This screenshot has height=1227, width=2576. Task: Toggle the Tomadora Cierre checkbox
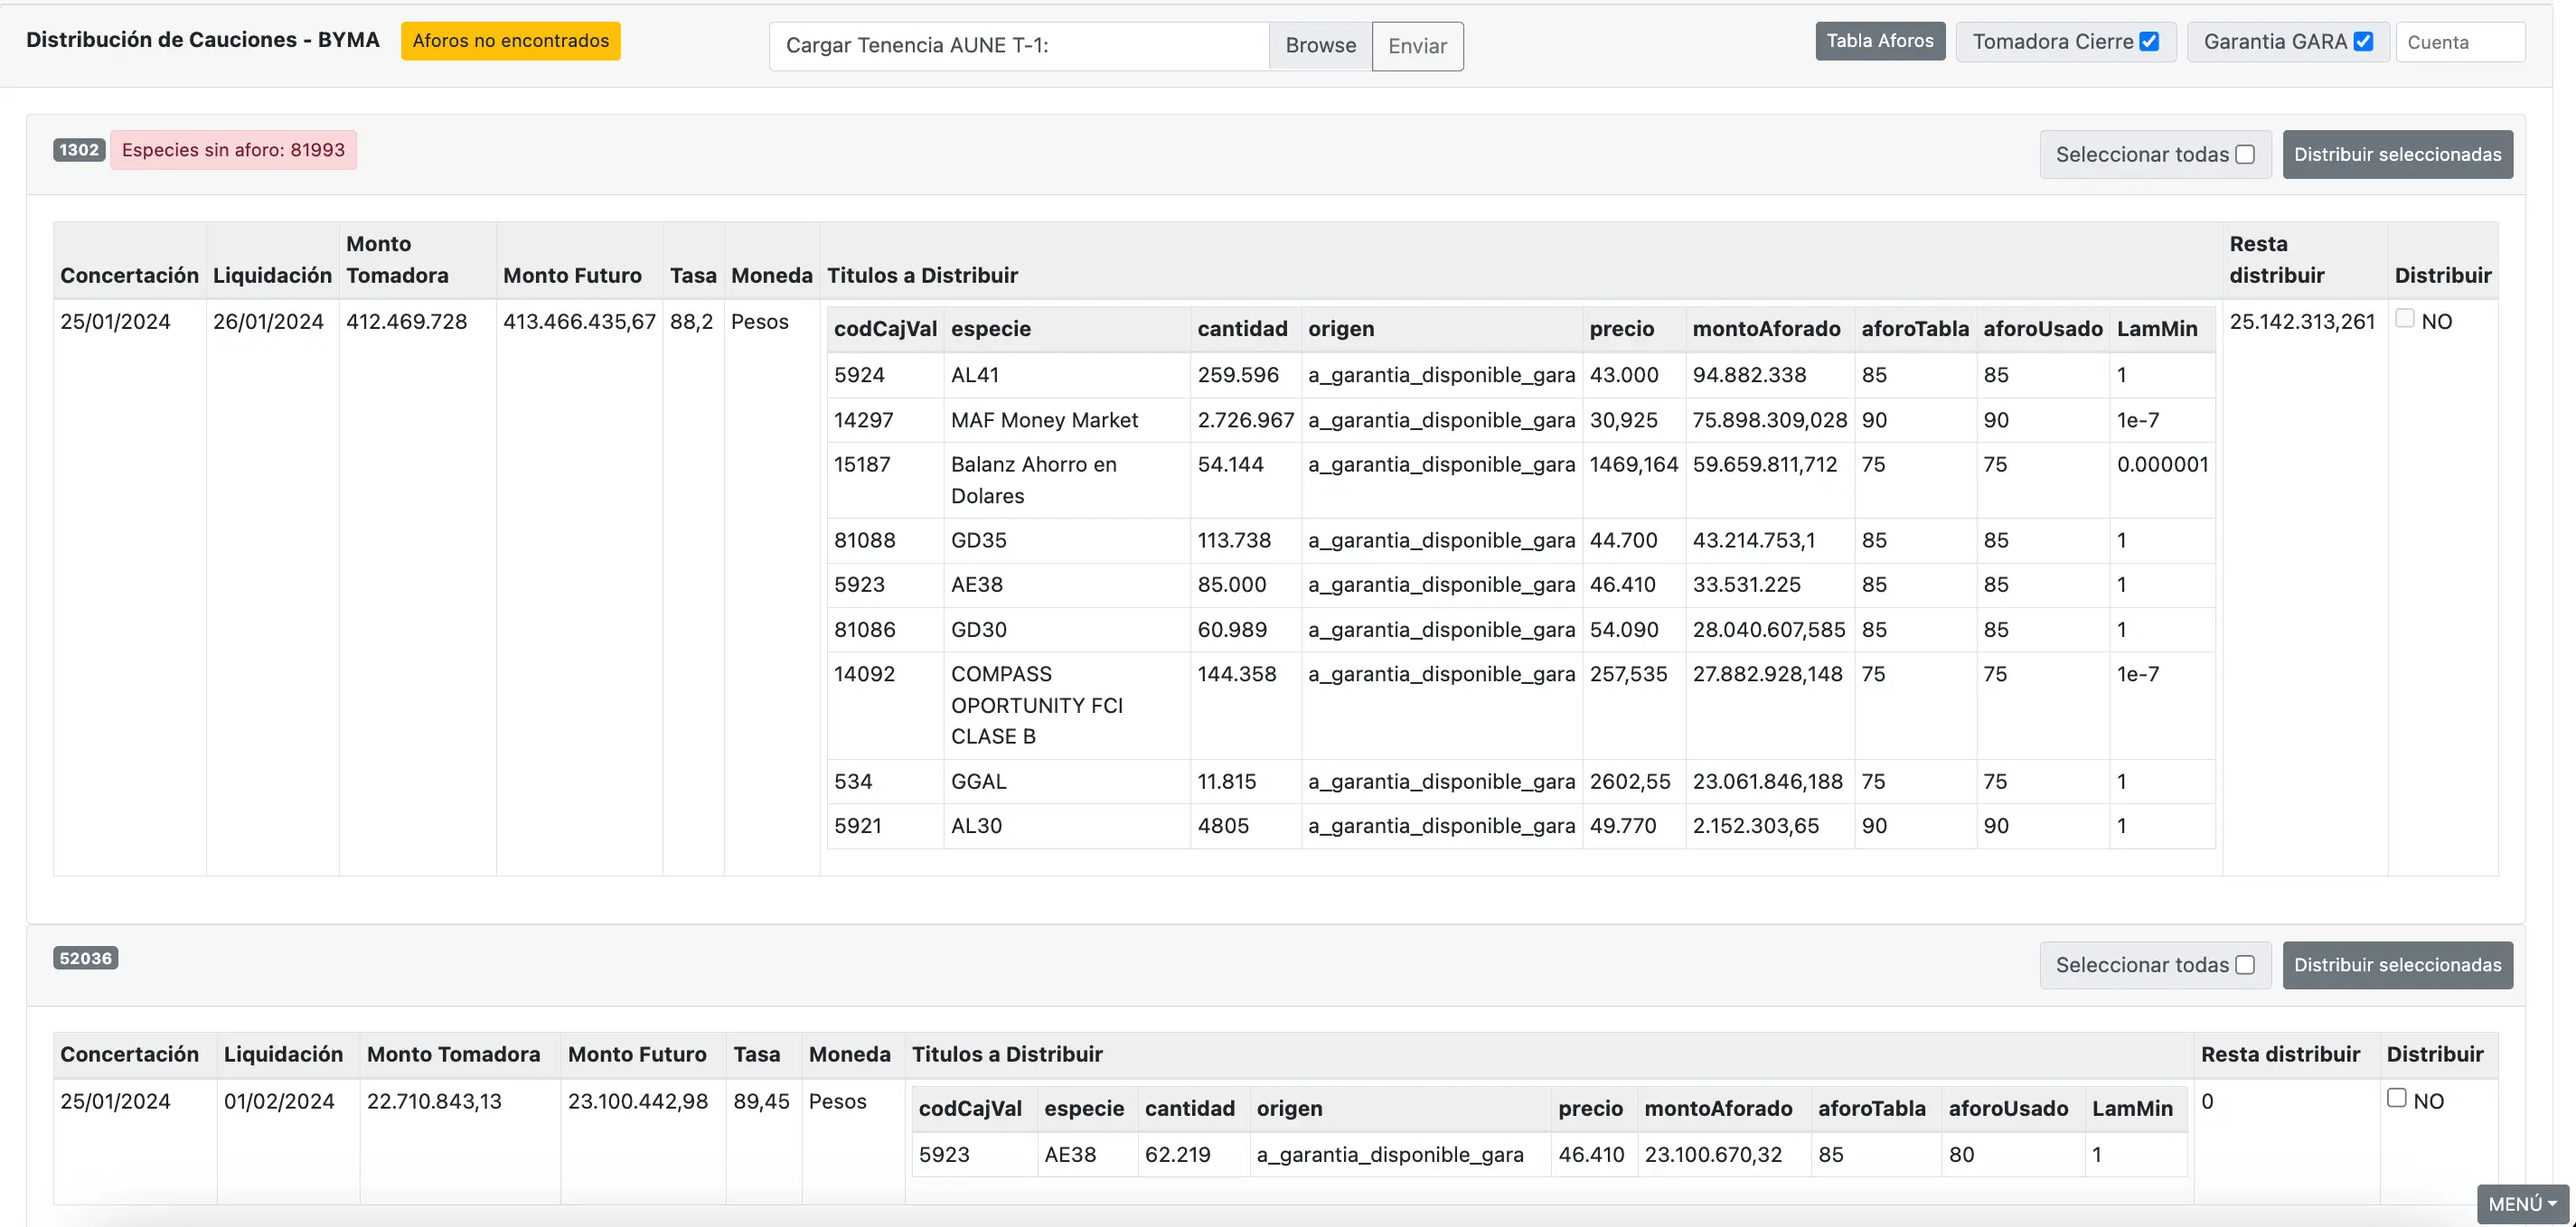(x=2149, y=42)
